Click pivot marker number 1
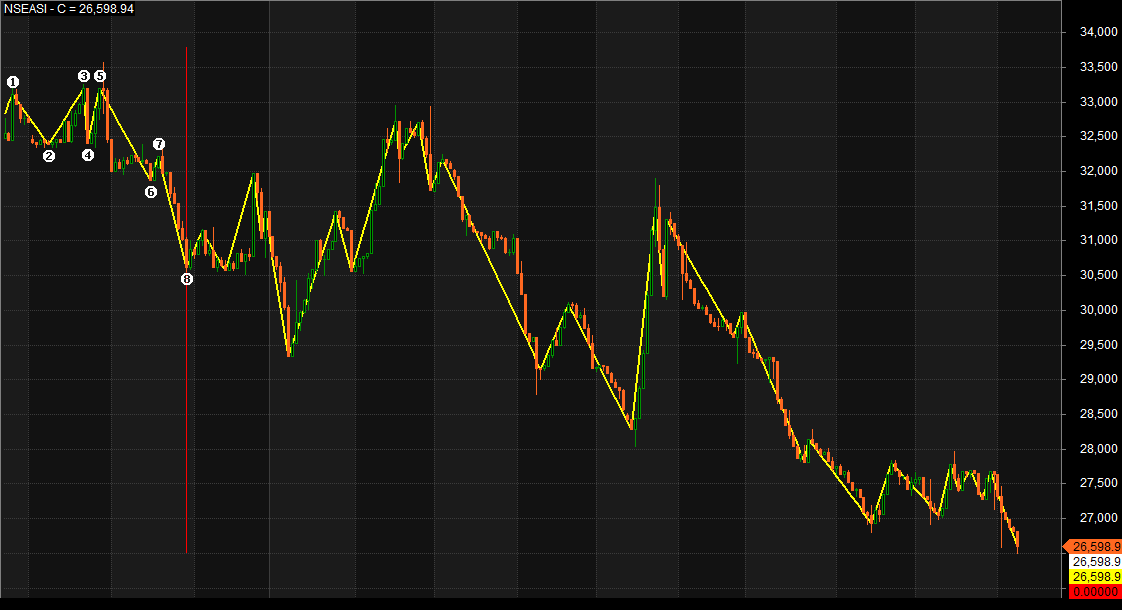 coord(13,82)
